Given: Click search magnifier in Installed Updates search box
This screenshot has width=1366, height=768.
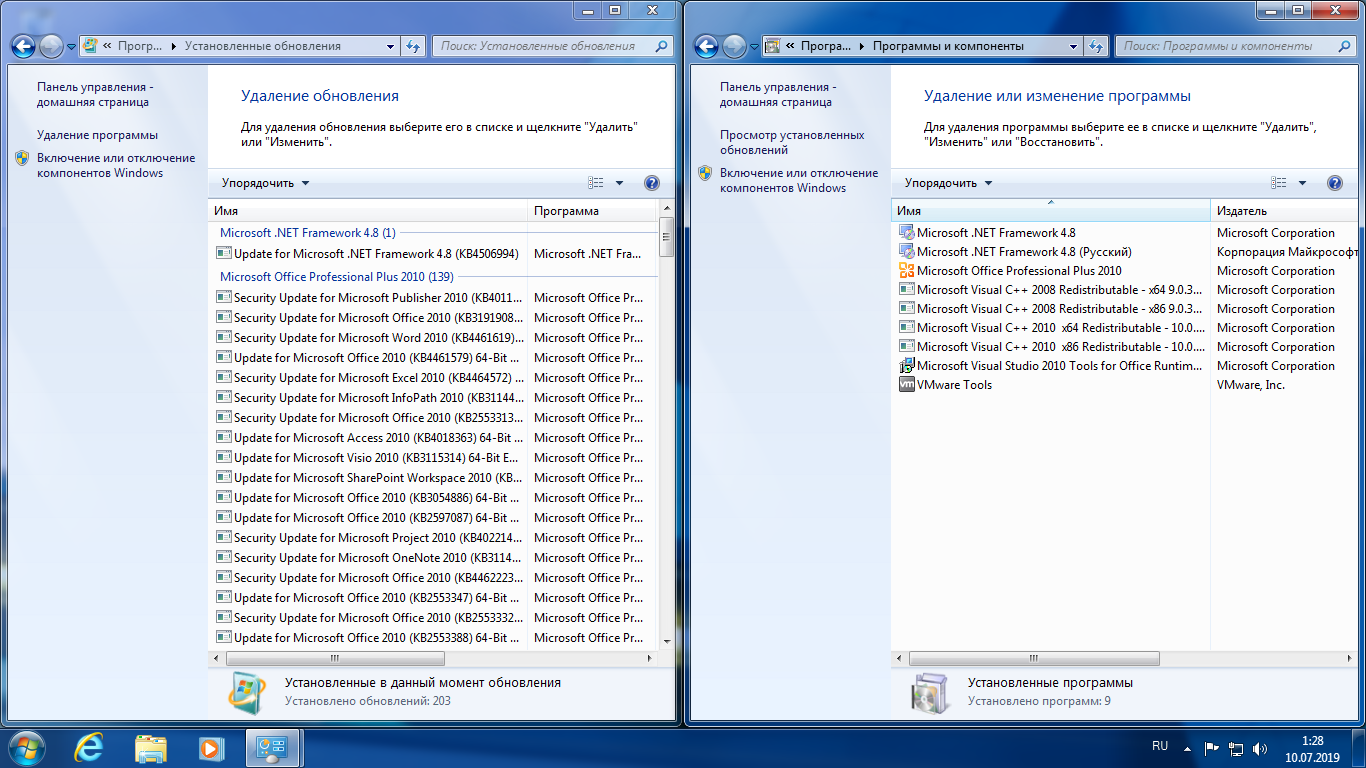Looking at the screenshot, I should click(661, 46).
